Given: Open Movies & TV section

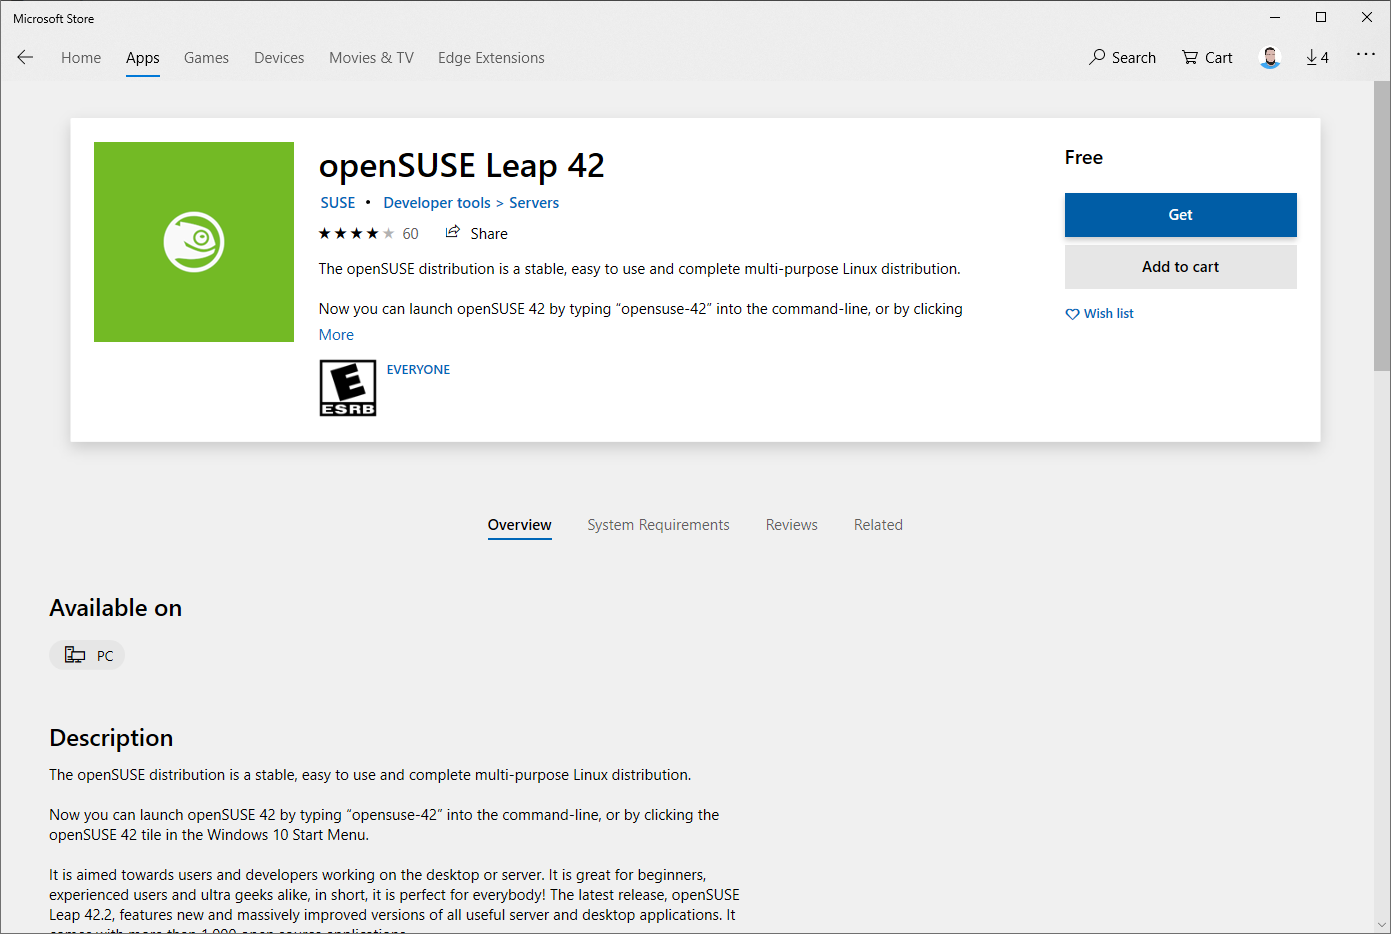Looking at the screenshot, I should [371, 58].
